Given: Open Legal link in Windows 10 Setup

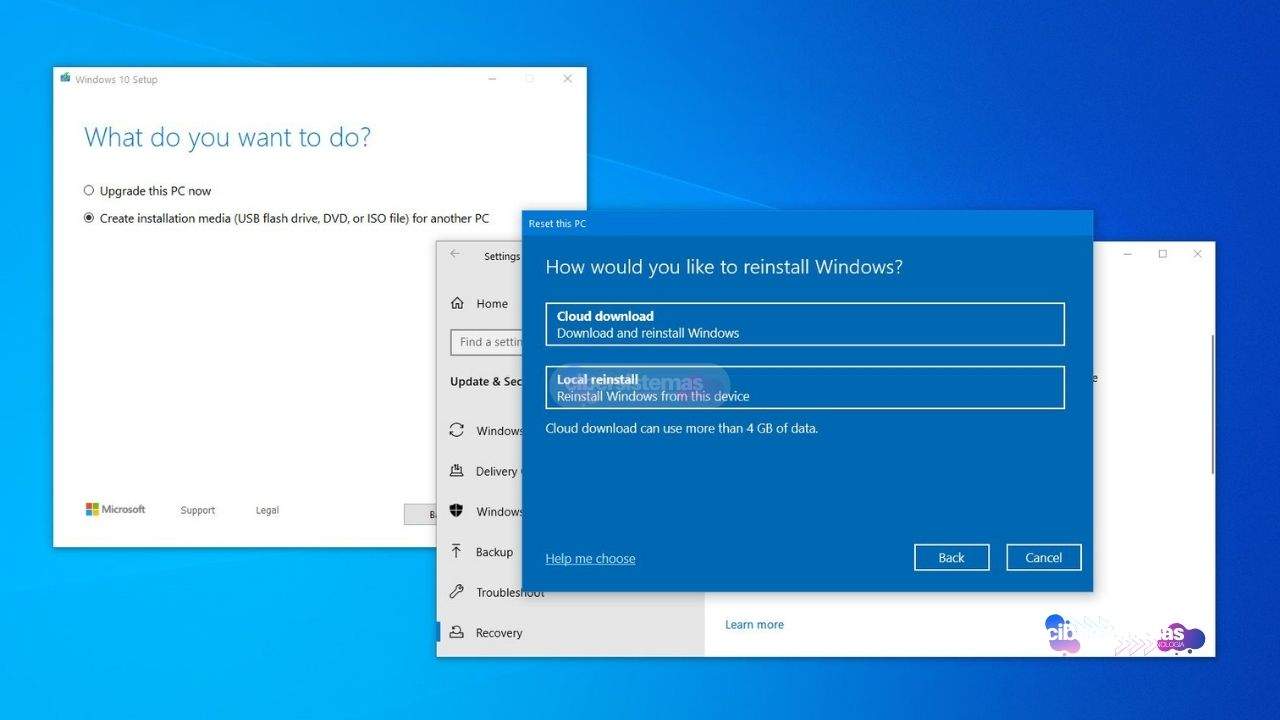Looking at the screenshot, I should 267,510.
